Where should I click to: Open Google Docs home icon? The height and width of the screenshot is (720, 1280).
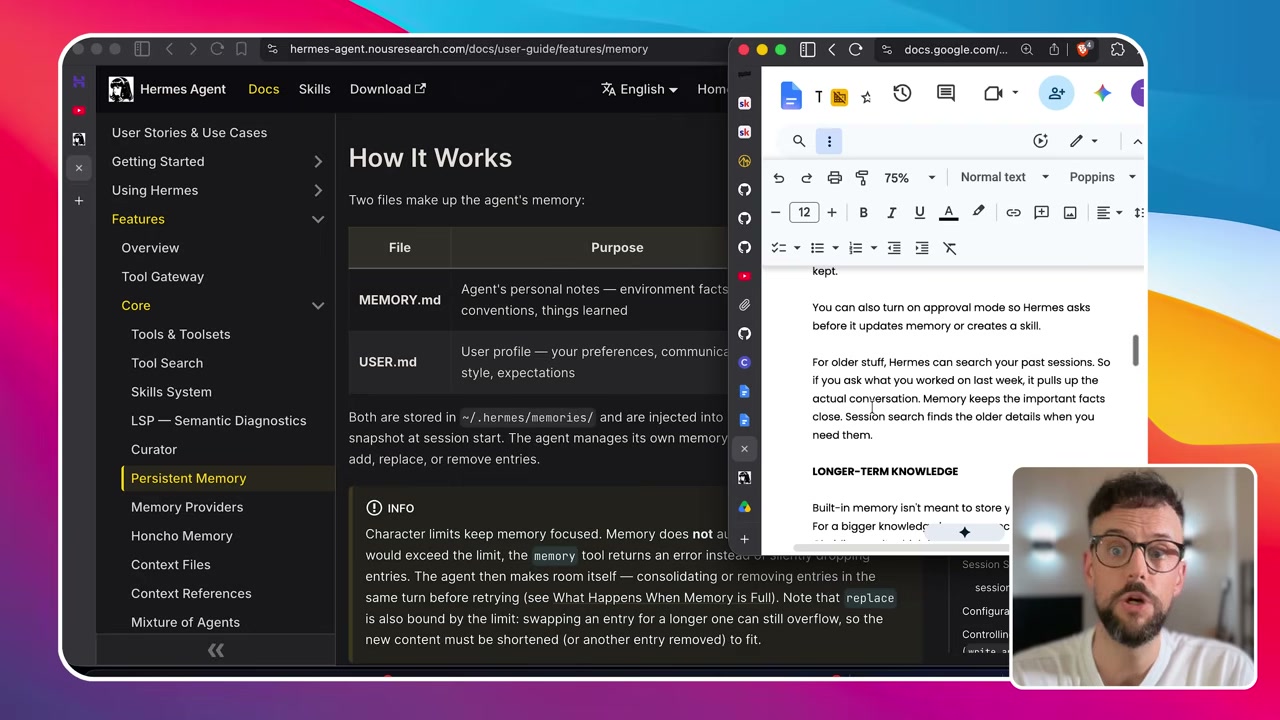[x=791, y=94]
